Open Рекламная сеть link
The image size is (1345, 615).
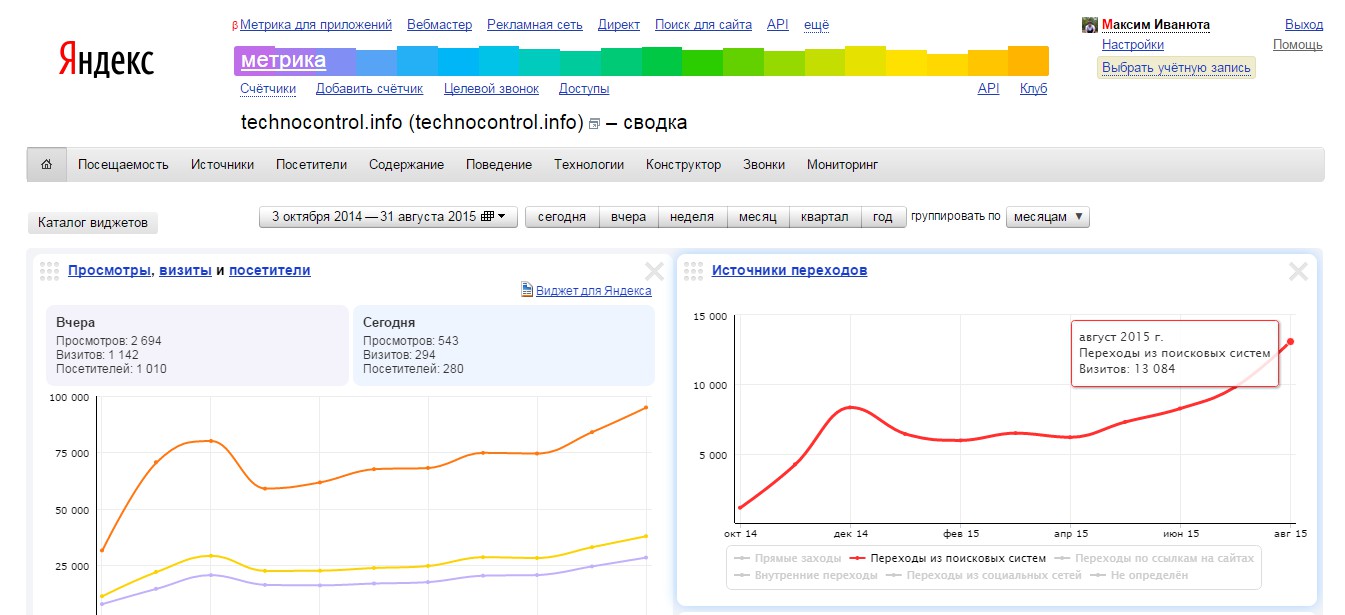point(534,25)
